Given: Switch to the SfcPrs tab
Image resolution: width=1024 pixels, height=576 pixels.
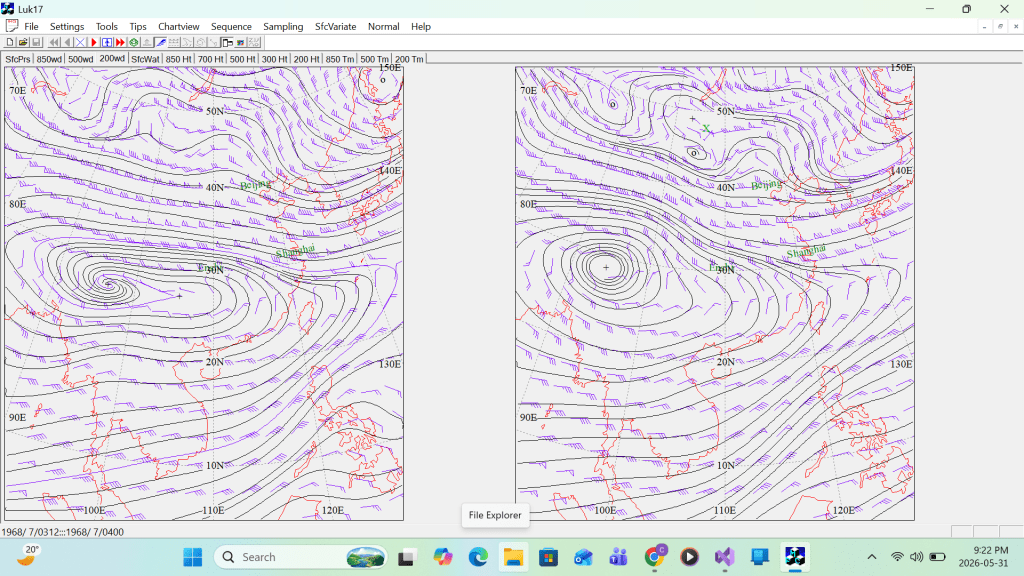Looking at the screenshot, I should 18,59.
